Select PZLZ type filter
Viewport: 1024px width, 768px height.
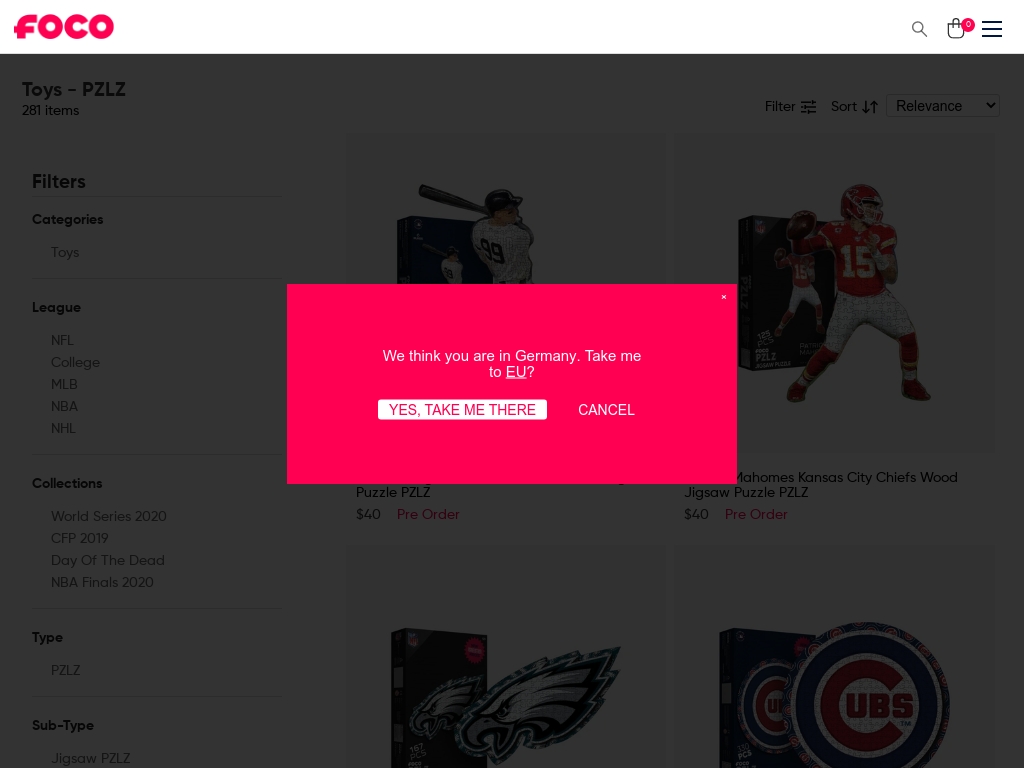(65, 670)
